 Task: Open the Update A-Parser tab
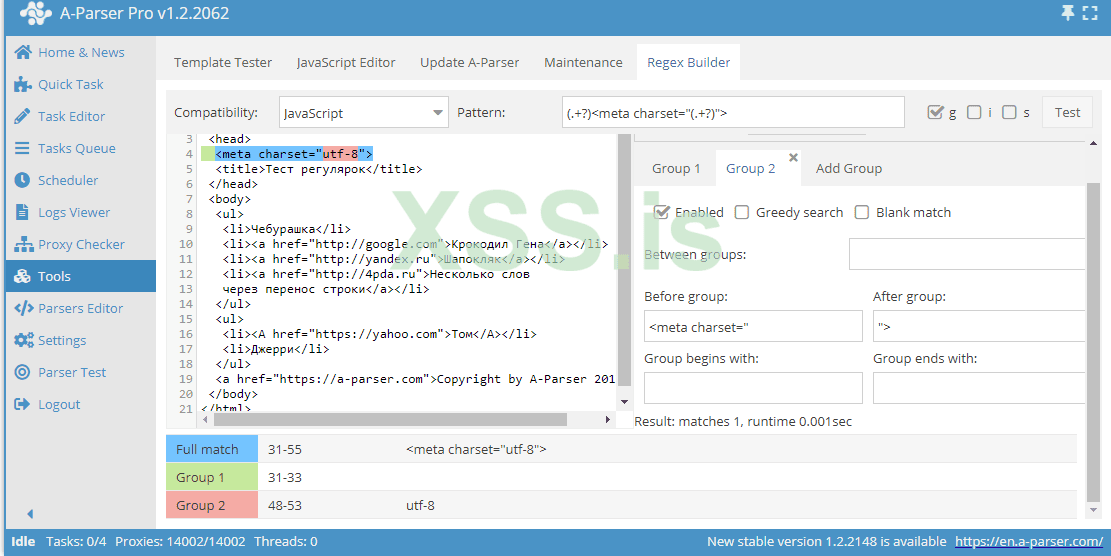click(470, 62)
